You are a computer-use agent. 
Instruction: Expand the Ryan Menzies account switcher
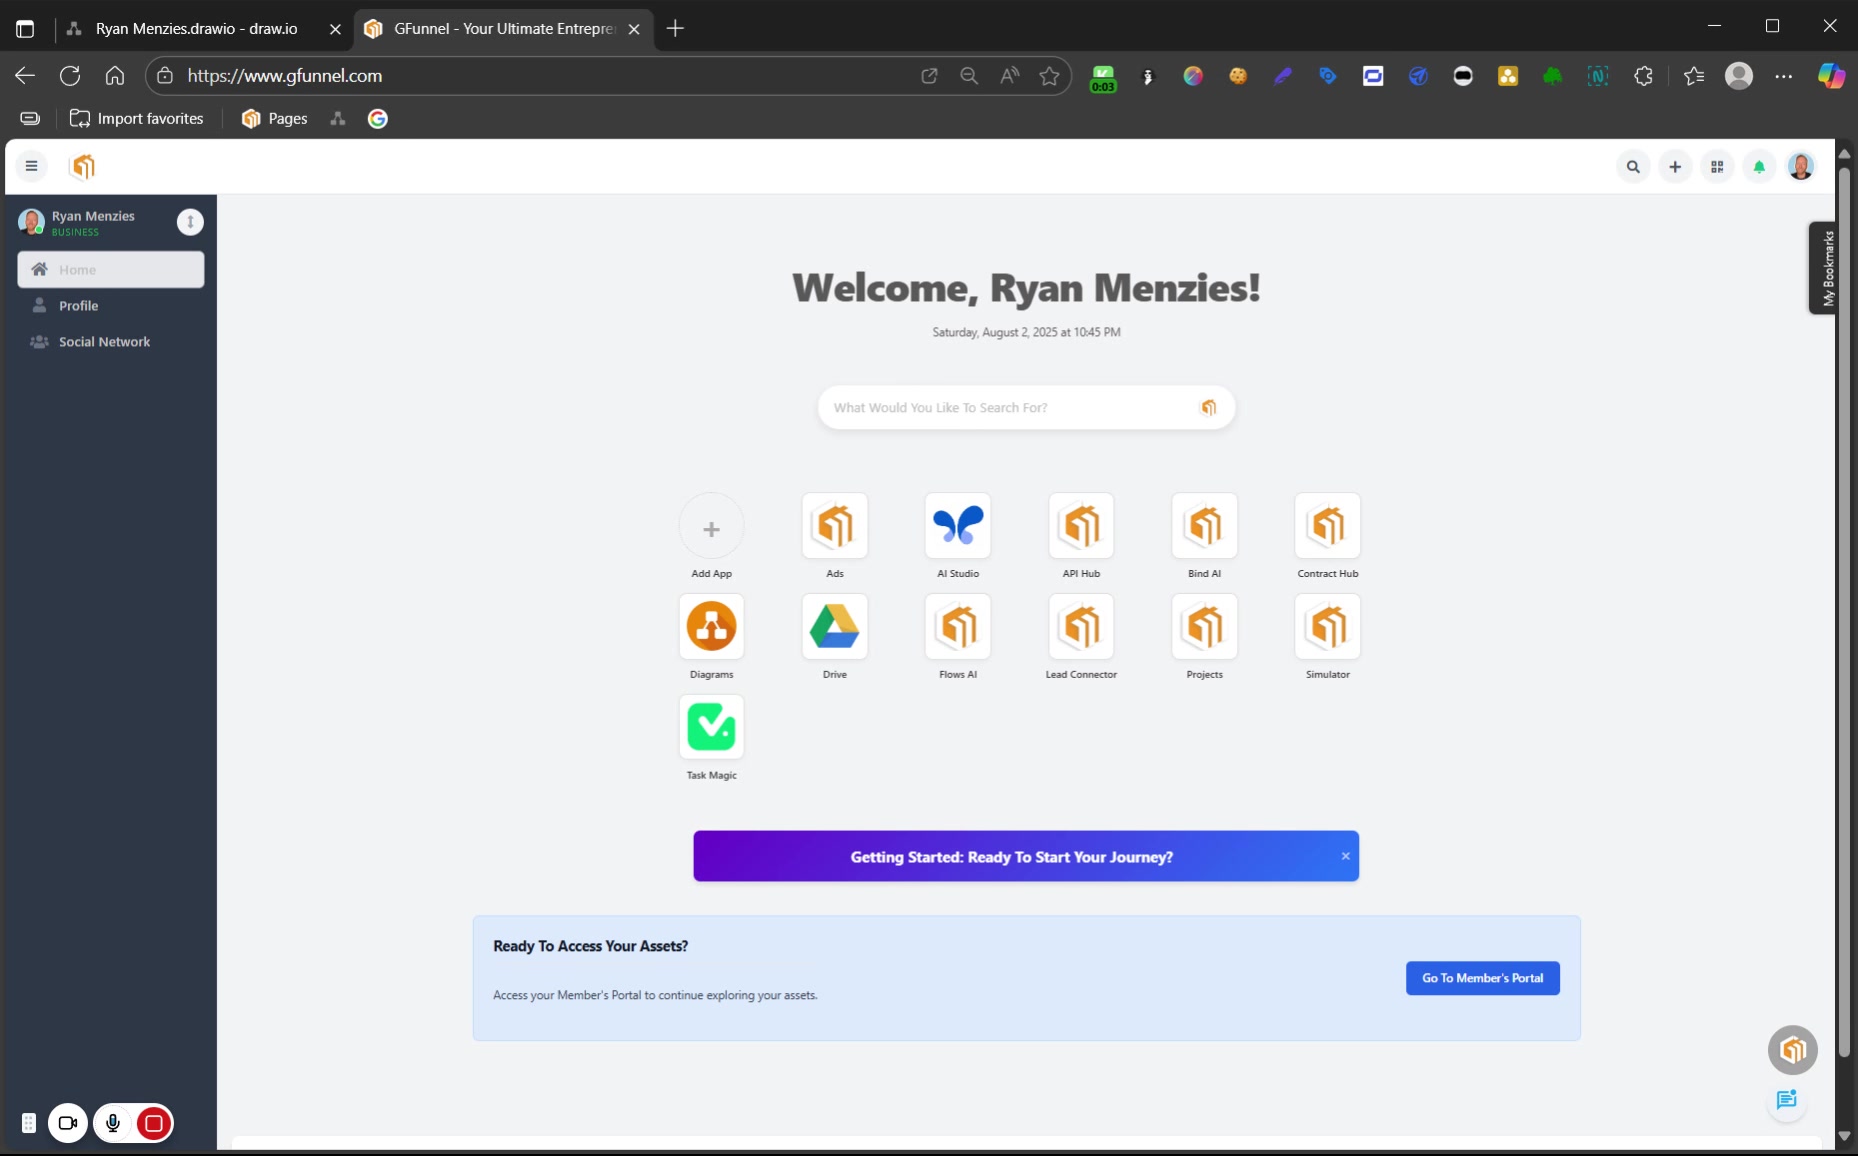[x=190, y=222]
